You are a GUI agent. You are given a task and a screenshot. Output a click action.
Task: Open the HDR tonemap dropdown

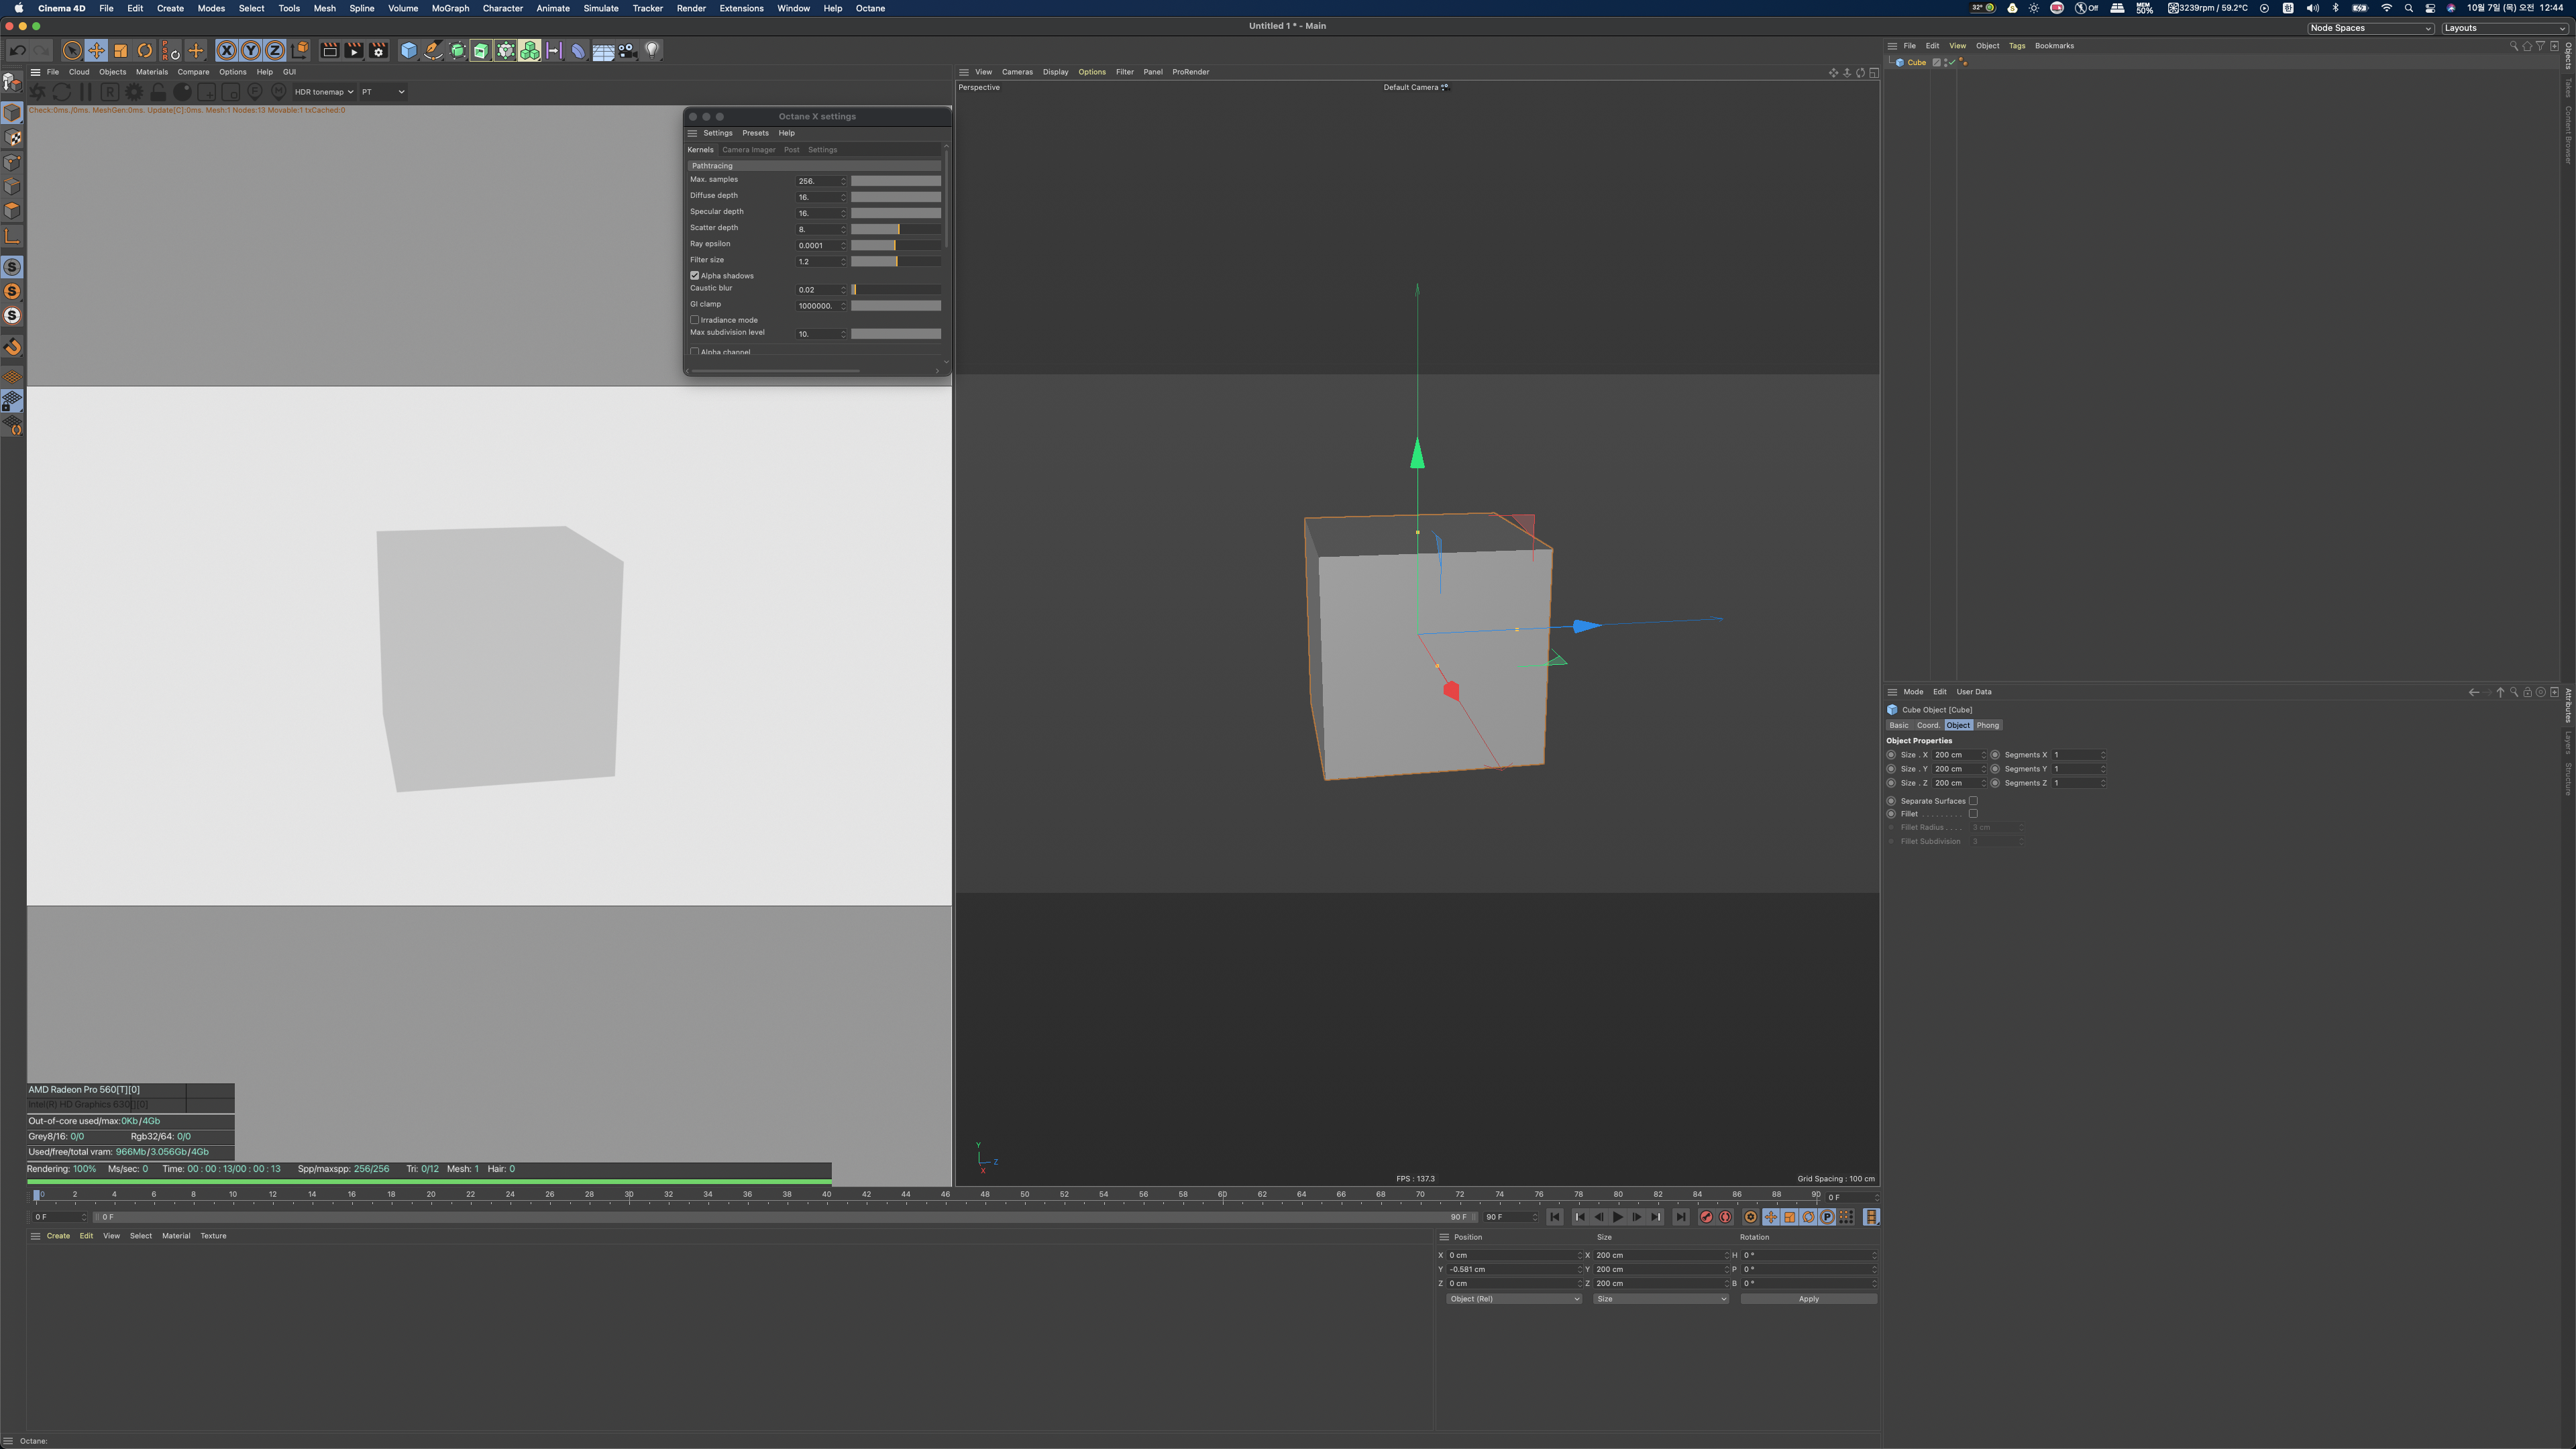(x=324, y=92)
